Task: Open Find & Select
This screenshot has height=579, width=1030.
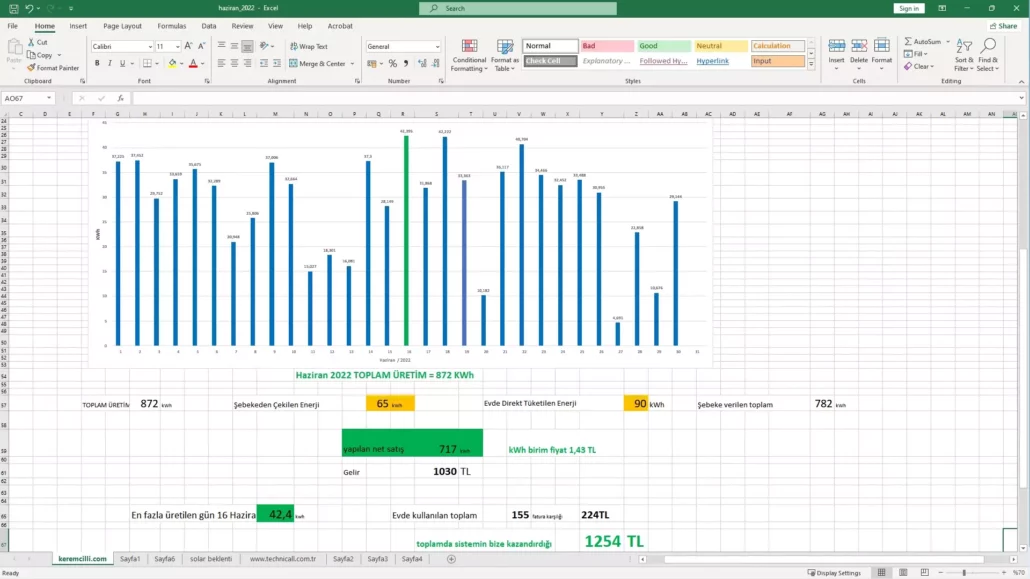Action: coord(987,55)
